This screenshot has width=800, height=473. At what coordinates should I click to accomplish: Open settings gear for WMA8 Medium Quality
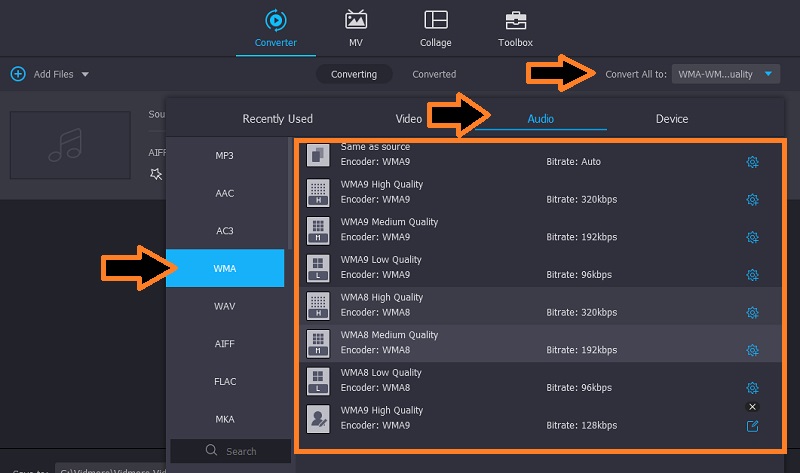(x=752, y=350)
